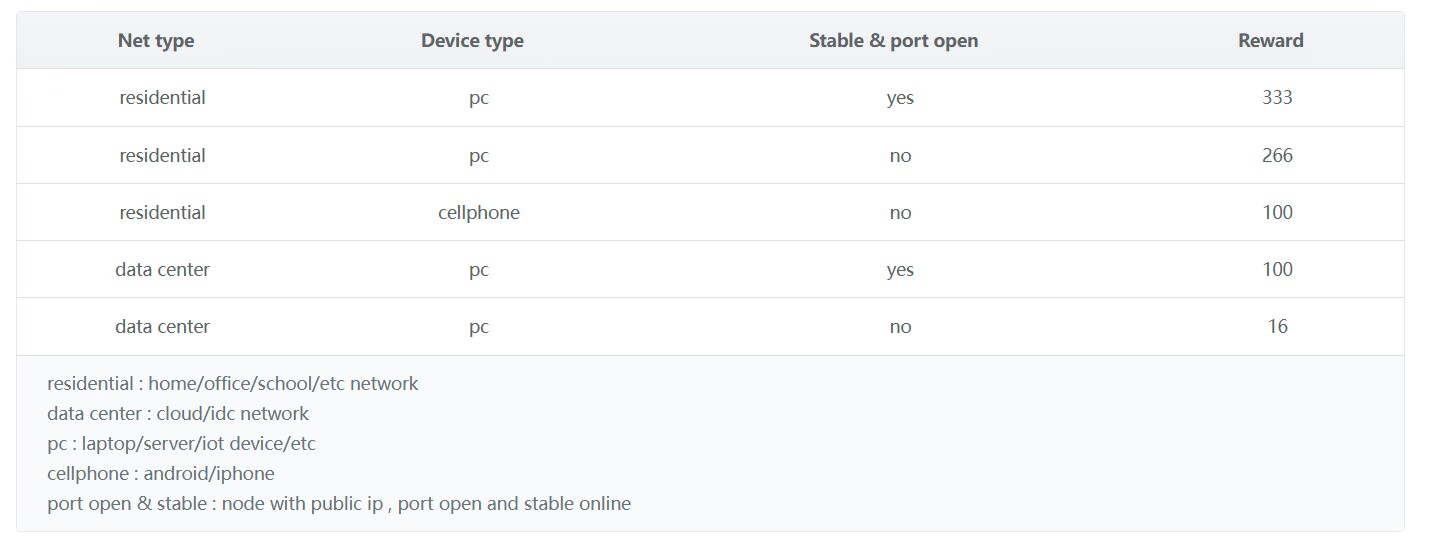This screenshot has width=1442, height=544.
Task: Click the reward value 266
Action: pos(1277,156)
